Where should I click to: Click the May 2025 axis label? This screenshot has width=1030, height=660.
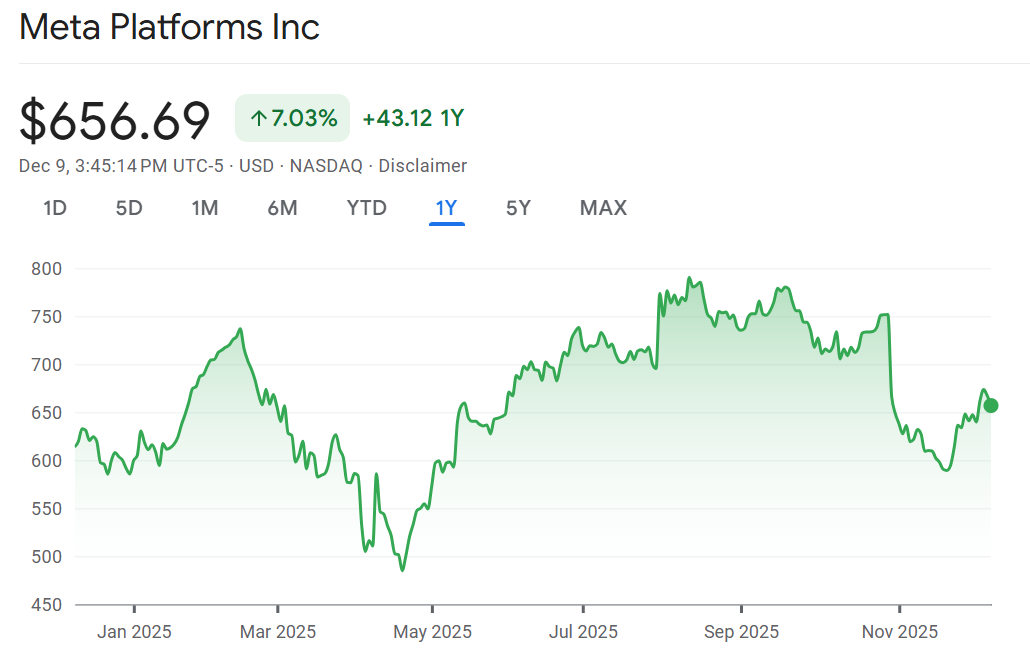432,632
